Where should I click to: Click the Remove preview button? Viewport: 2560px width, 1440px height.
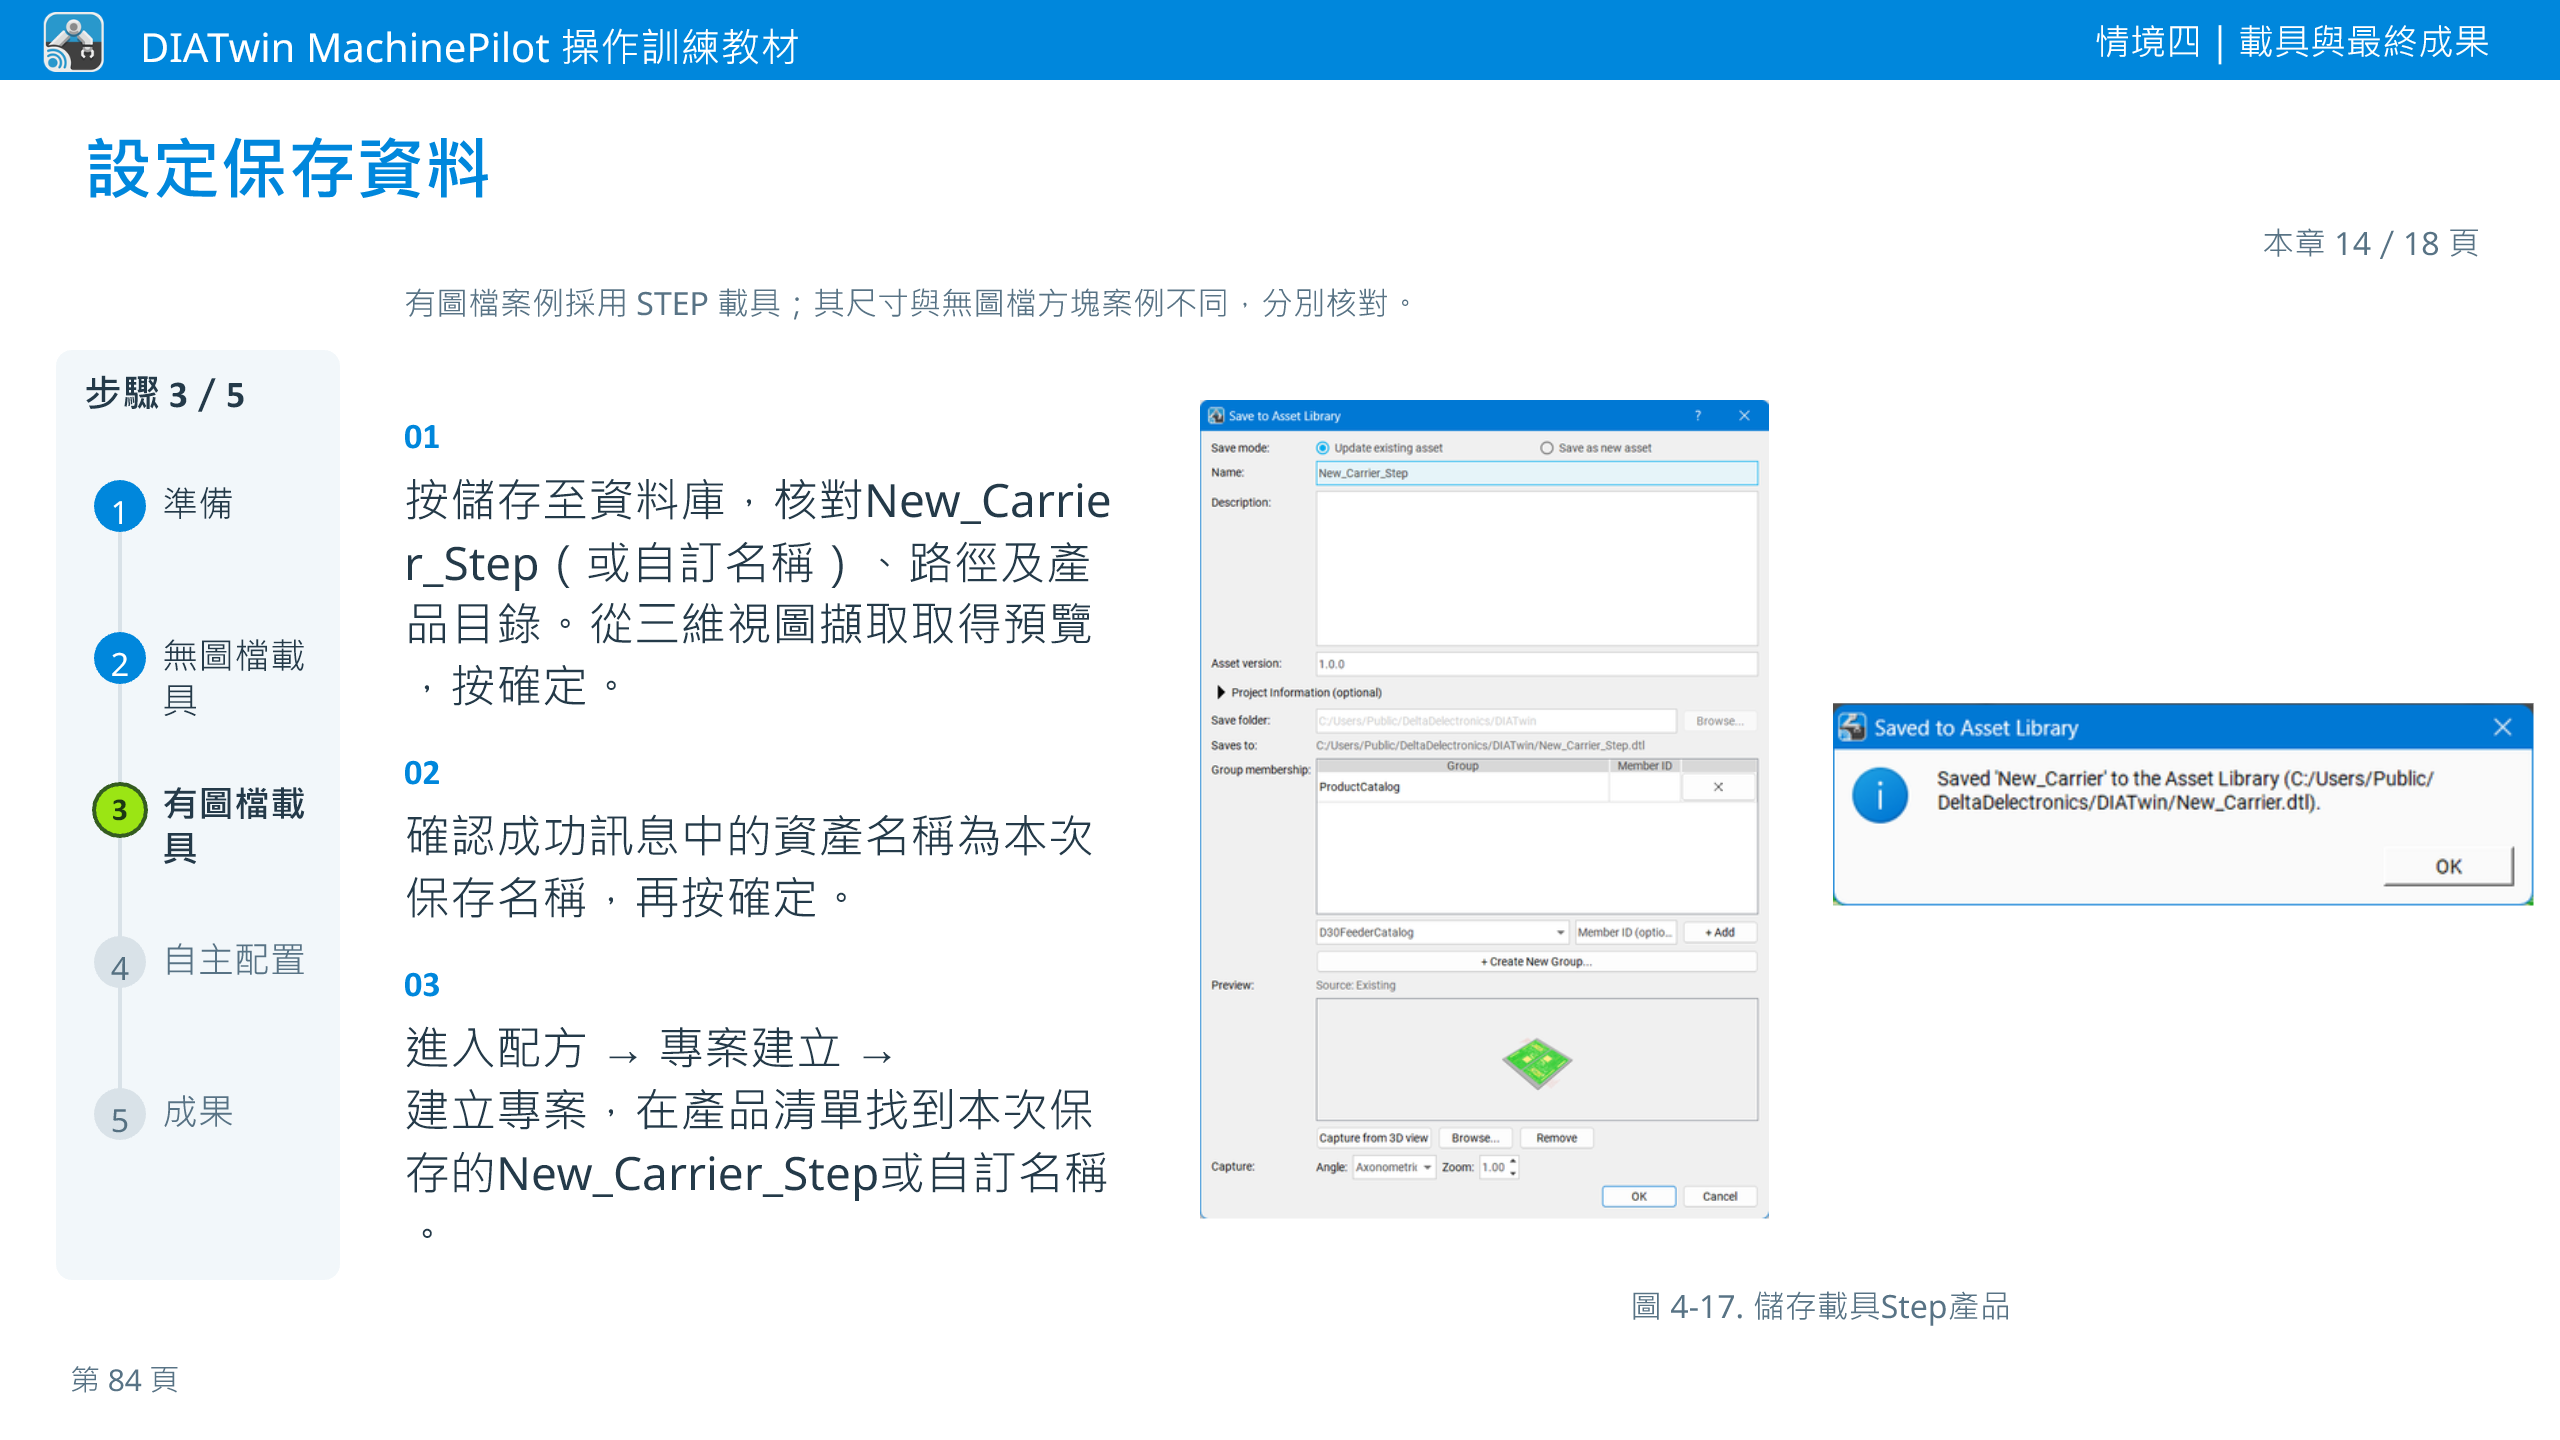point(1556,1138)
